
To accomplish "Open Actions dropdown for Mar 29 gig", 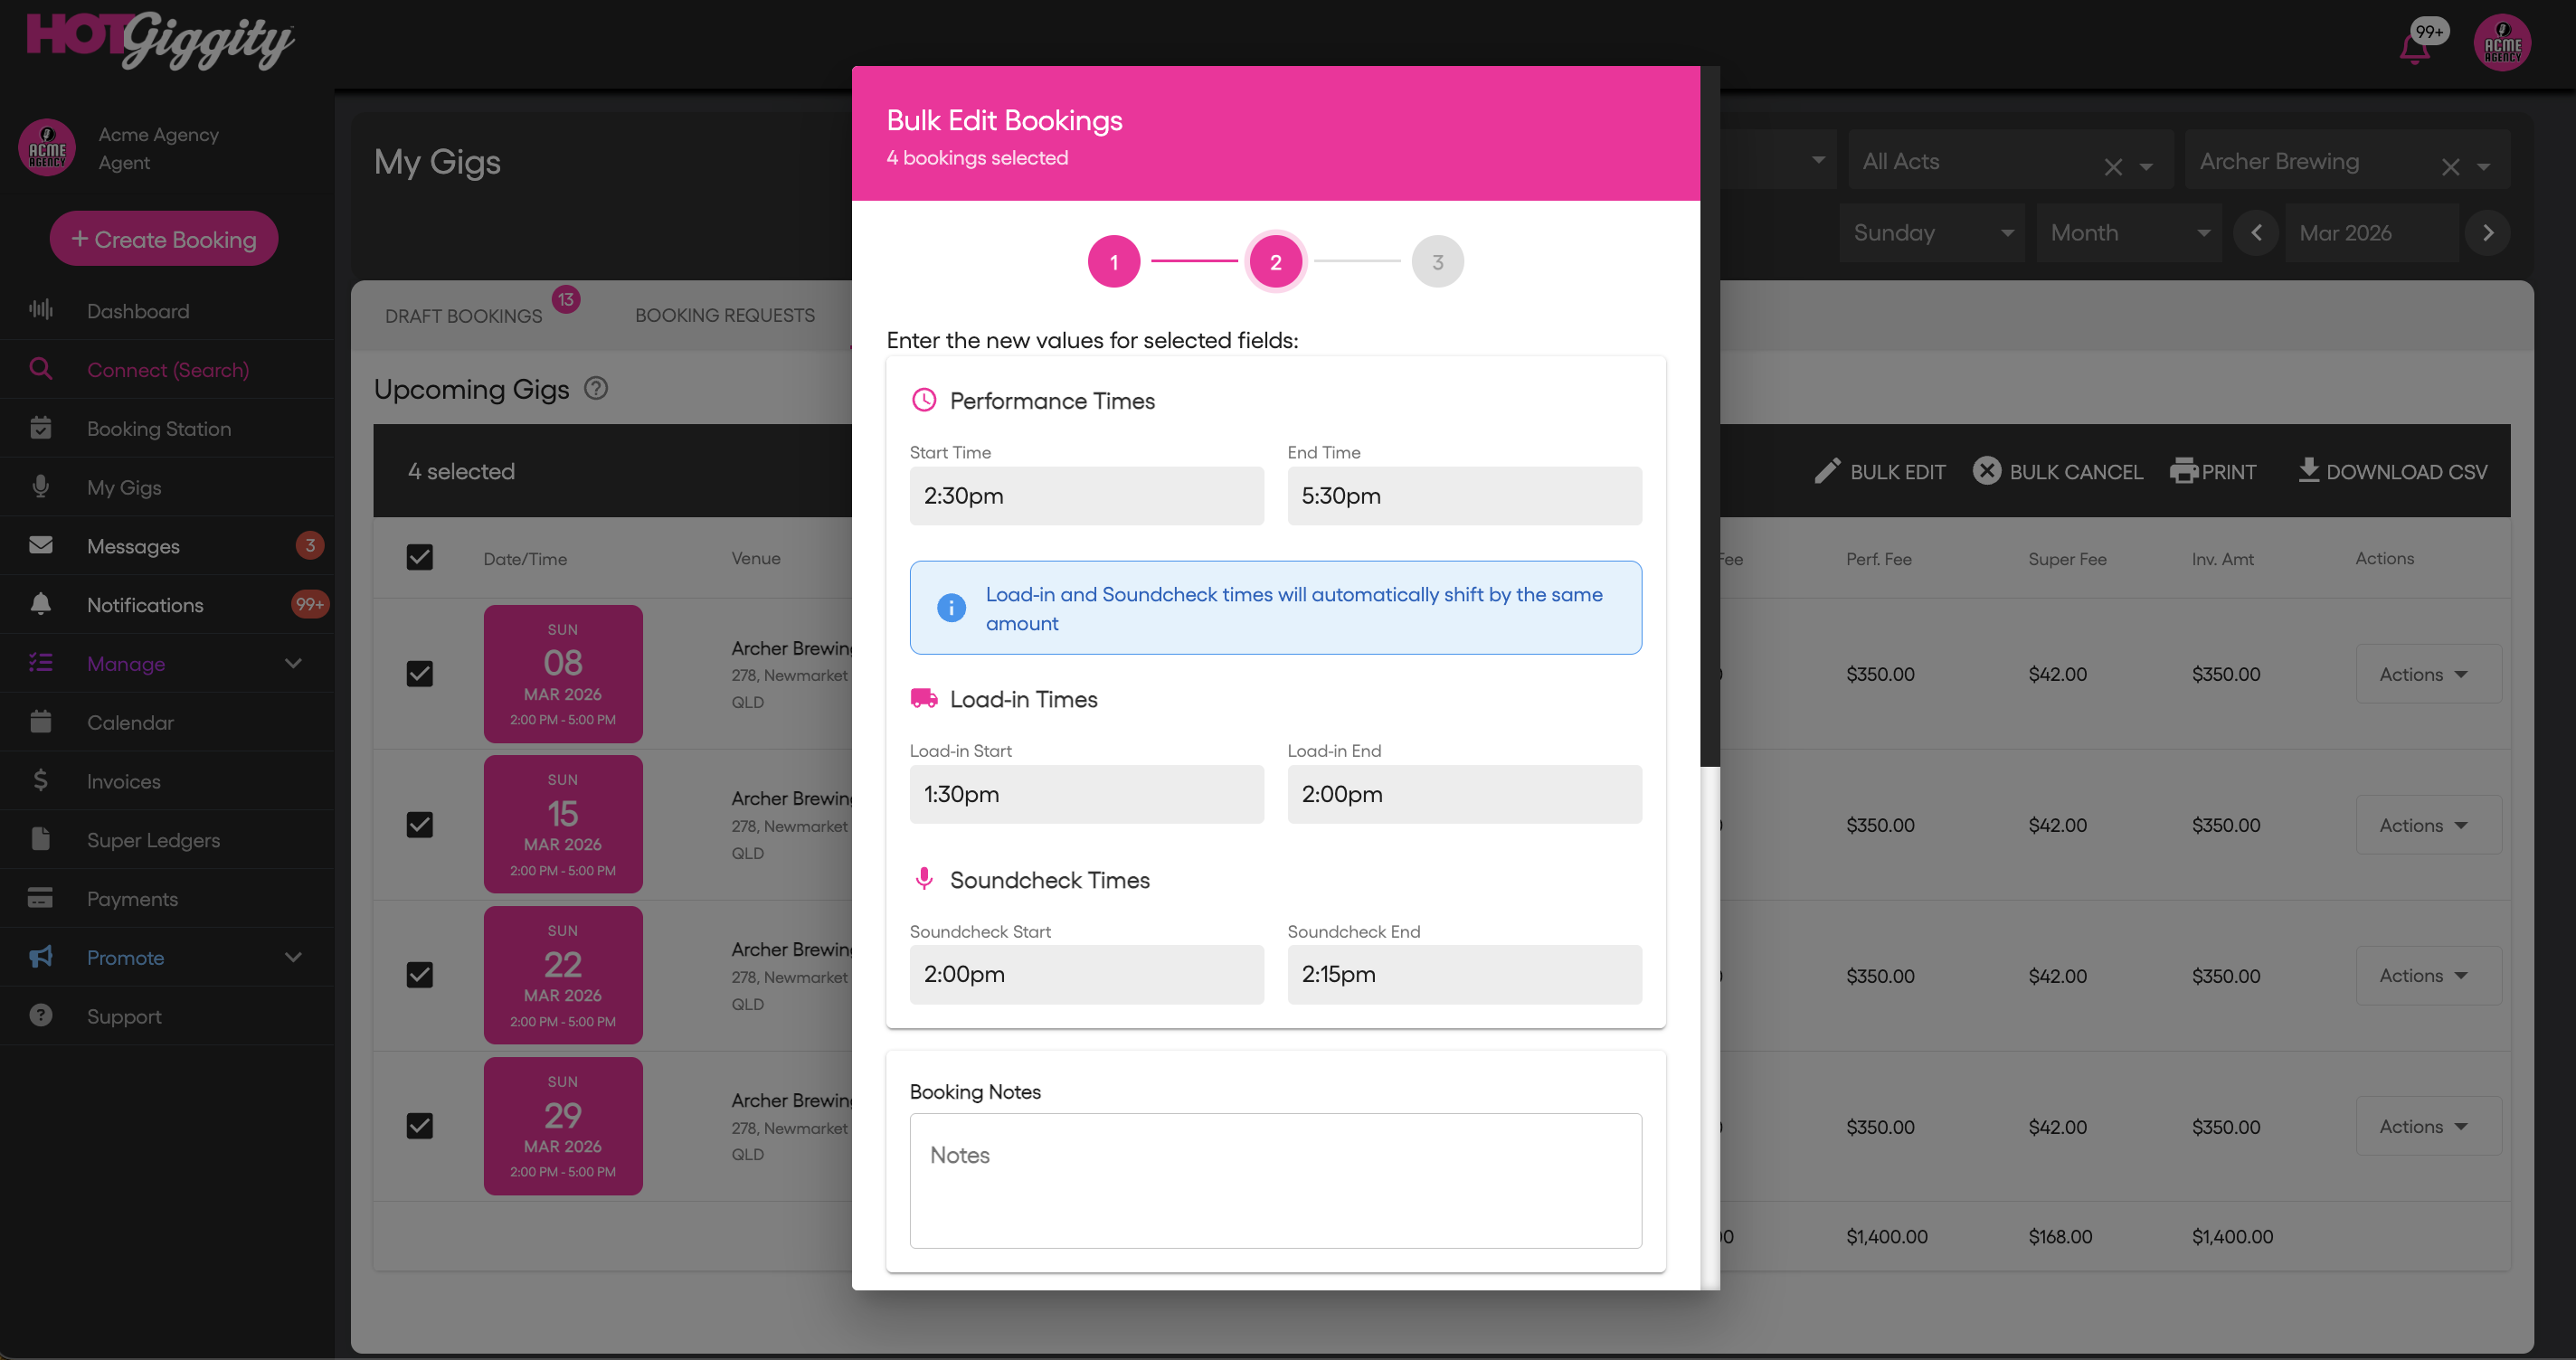I will tap(2427, 1127).
